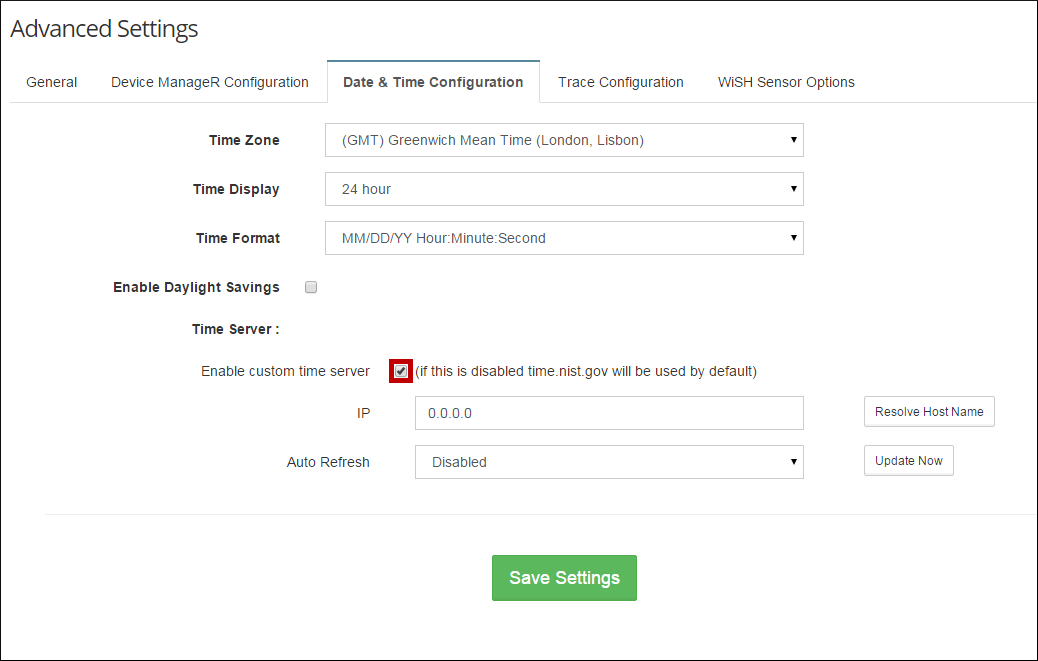
Task: Open the Auto Refresh dropdown arrow
Action: (795, 462)
